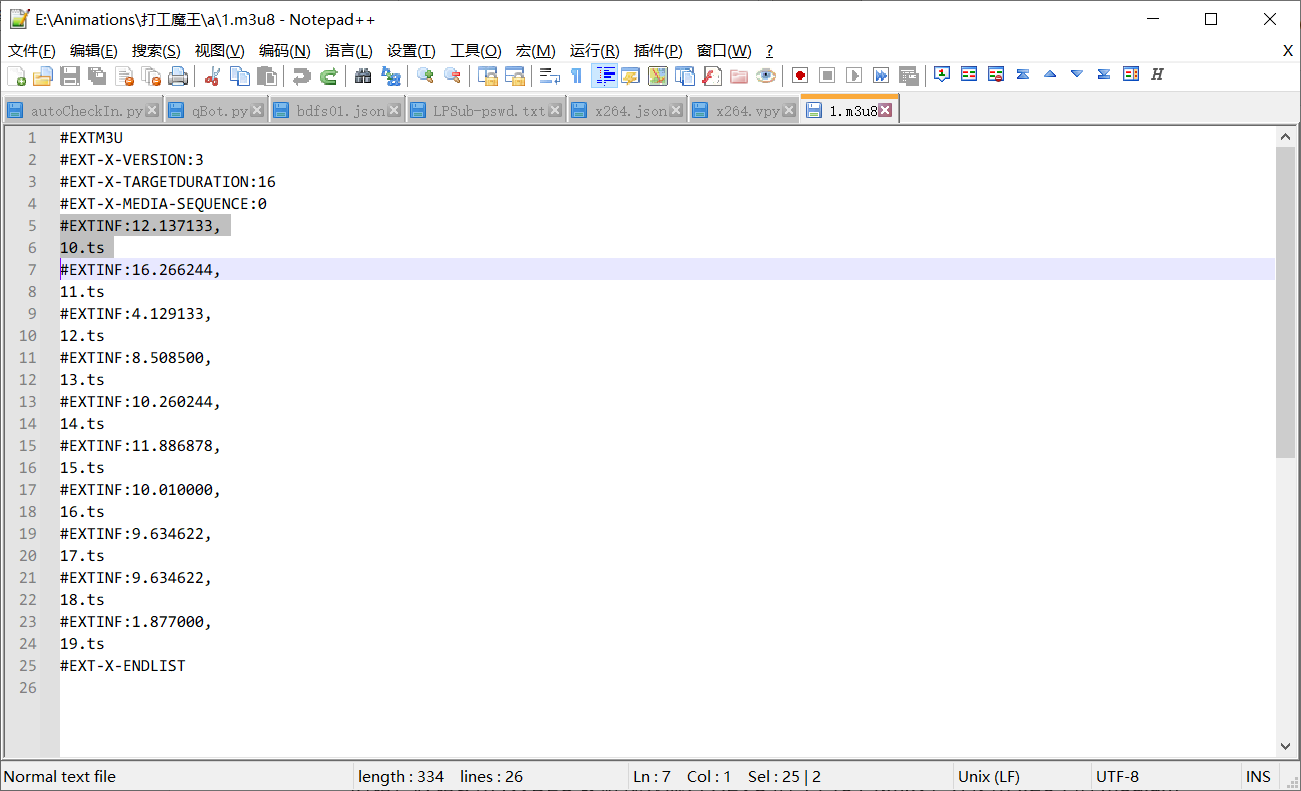Toggle synchronized horizontal scrolling
The image size is (1301, 791).
click(514, 75)
